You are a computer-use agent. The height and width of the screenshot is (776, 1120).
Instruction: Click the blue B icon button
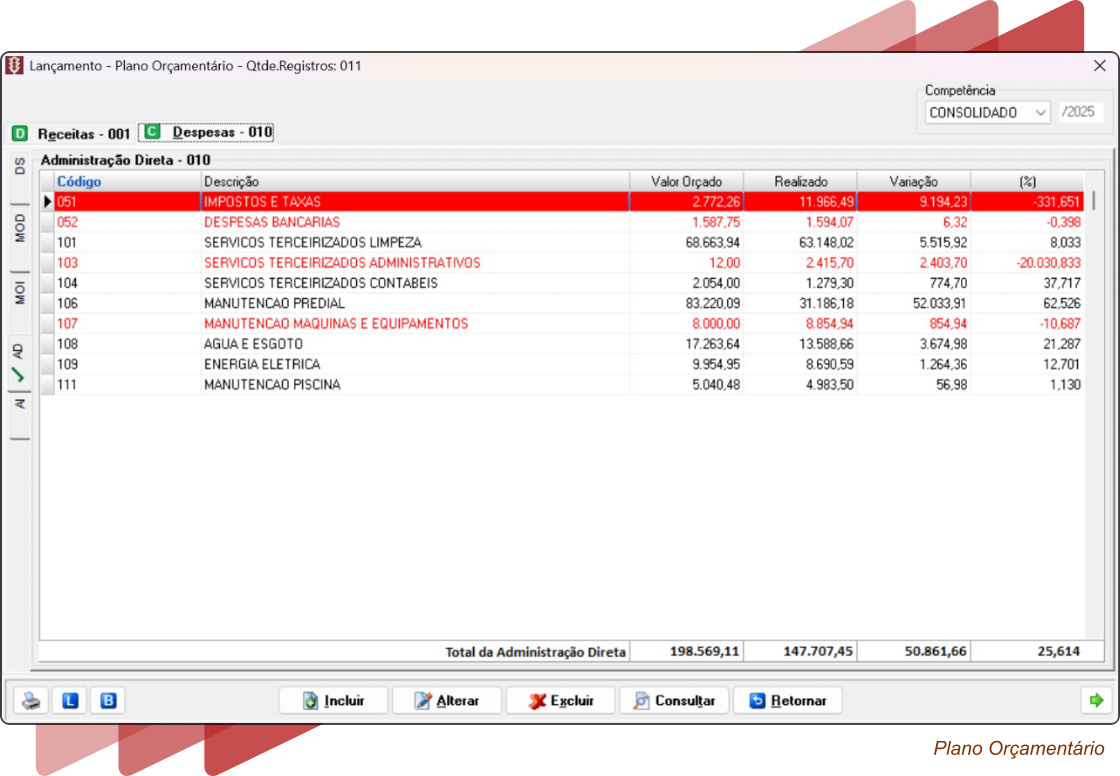pos(108,701)
